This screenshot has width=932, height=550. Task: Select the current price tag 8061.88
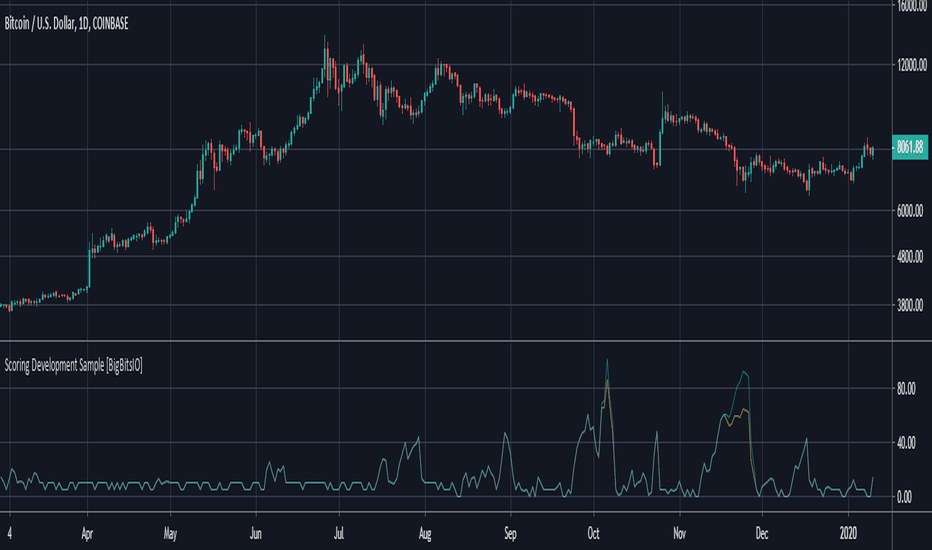(910, 146)
